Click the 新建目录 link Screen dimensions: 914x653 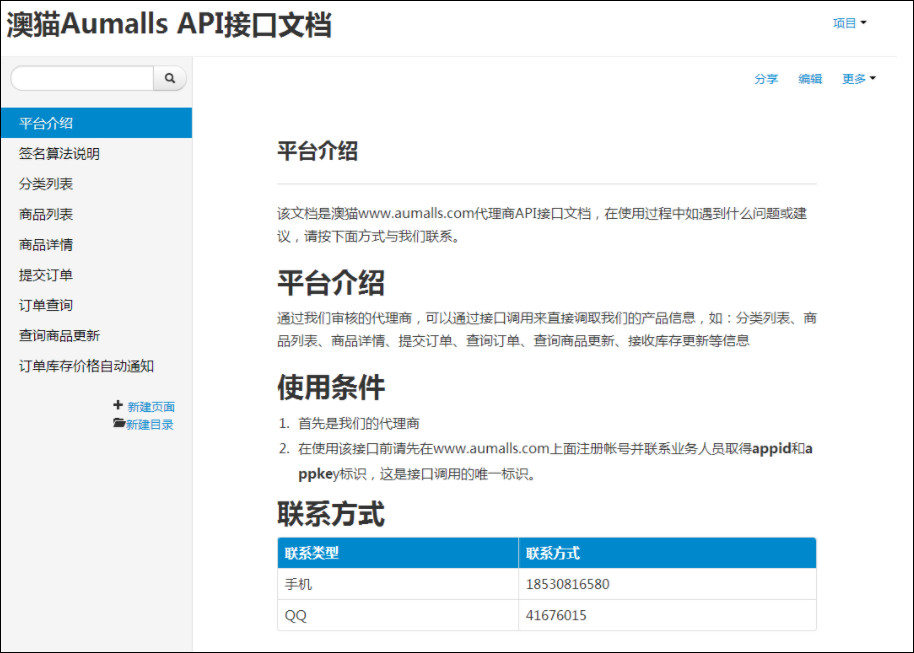point(150,424)
